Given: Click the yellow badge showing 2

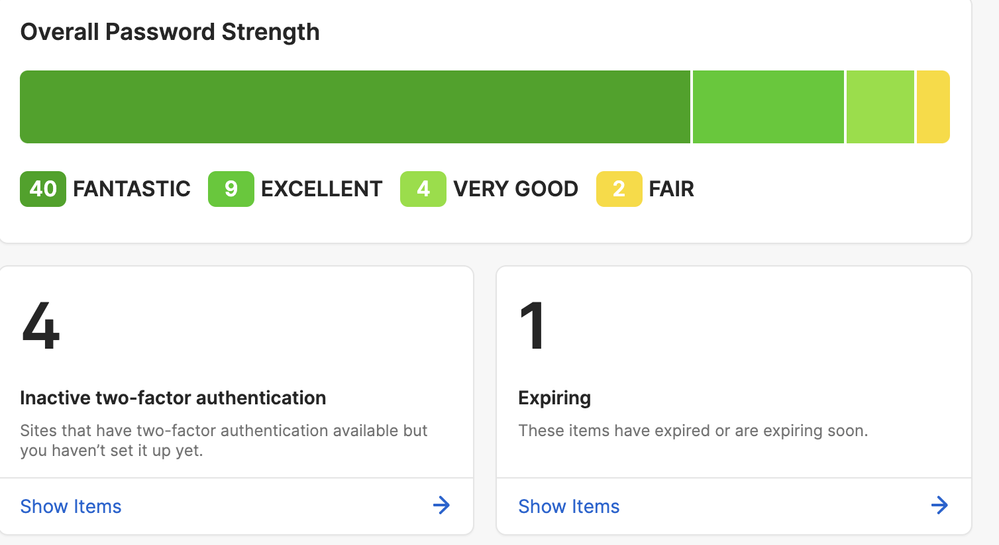Looking at the screenshot, I should tap(619, 189).
